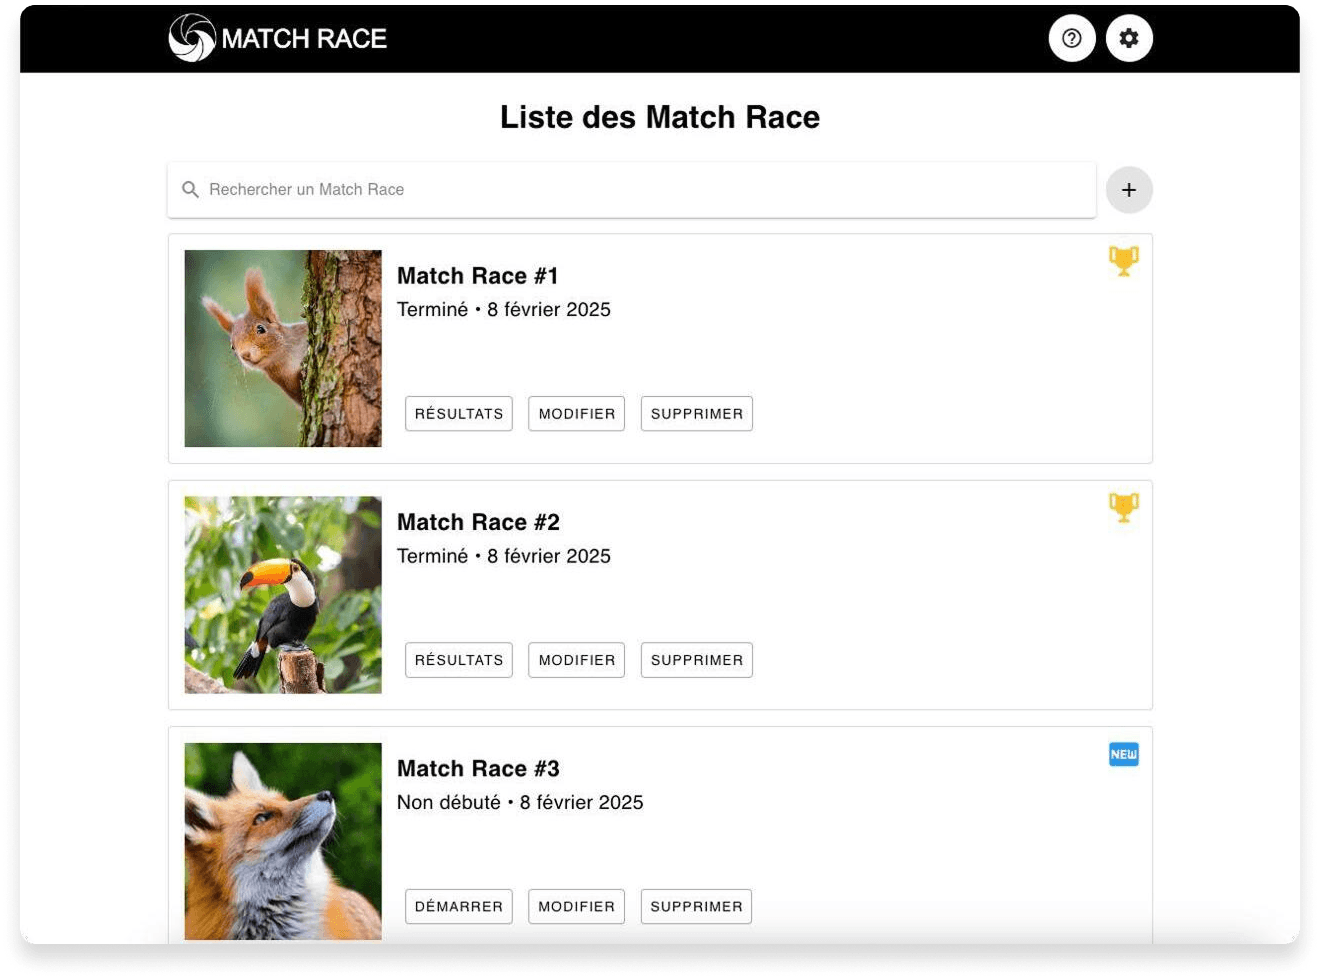Screen dimensions: 1320x979
Task: Select MODIFIER on Match Race #2
Action: click(576, 659)
